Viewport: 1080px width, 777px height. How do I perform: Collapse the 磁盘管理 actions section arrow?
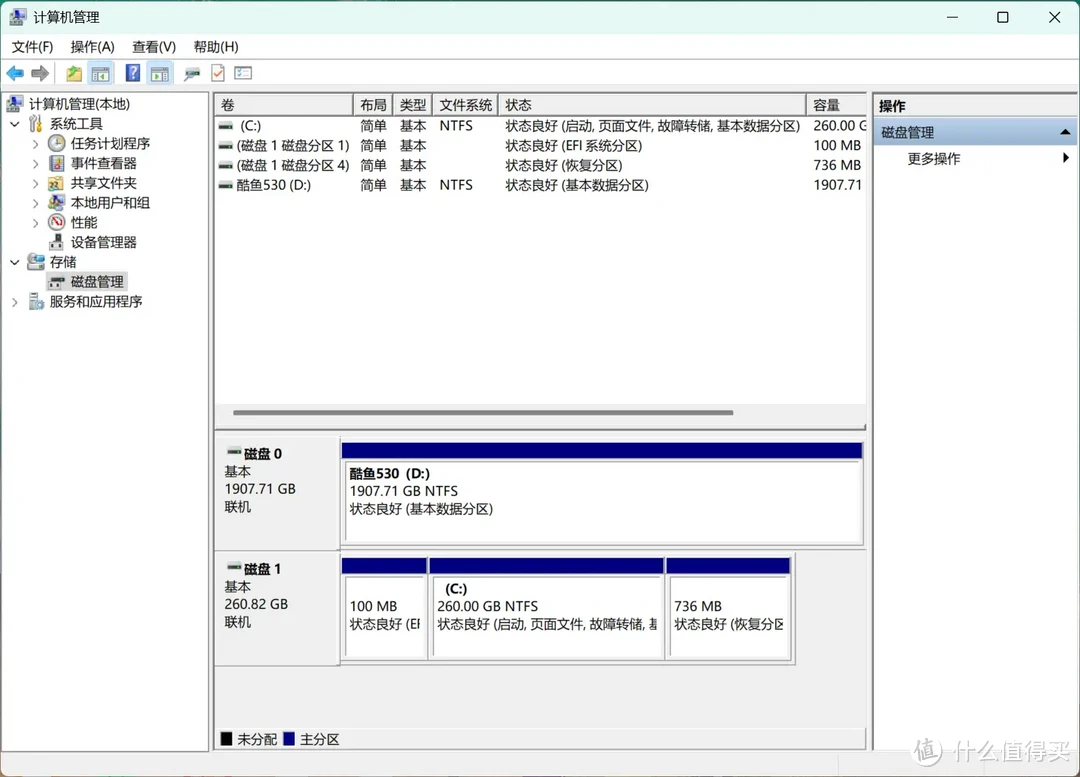(x=1065, y=132)
